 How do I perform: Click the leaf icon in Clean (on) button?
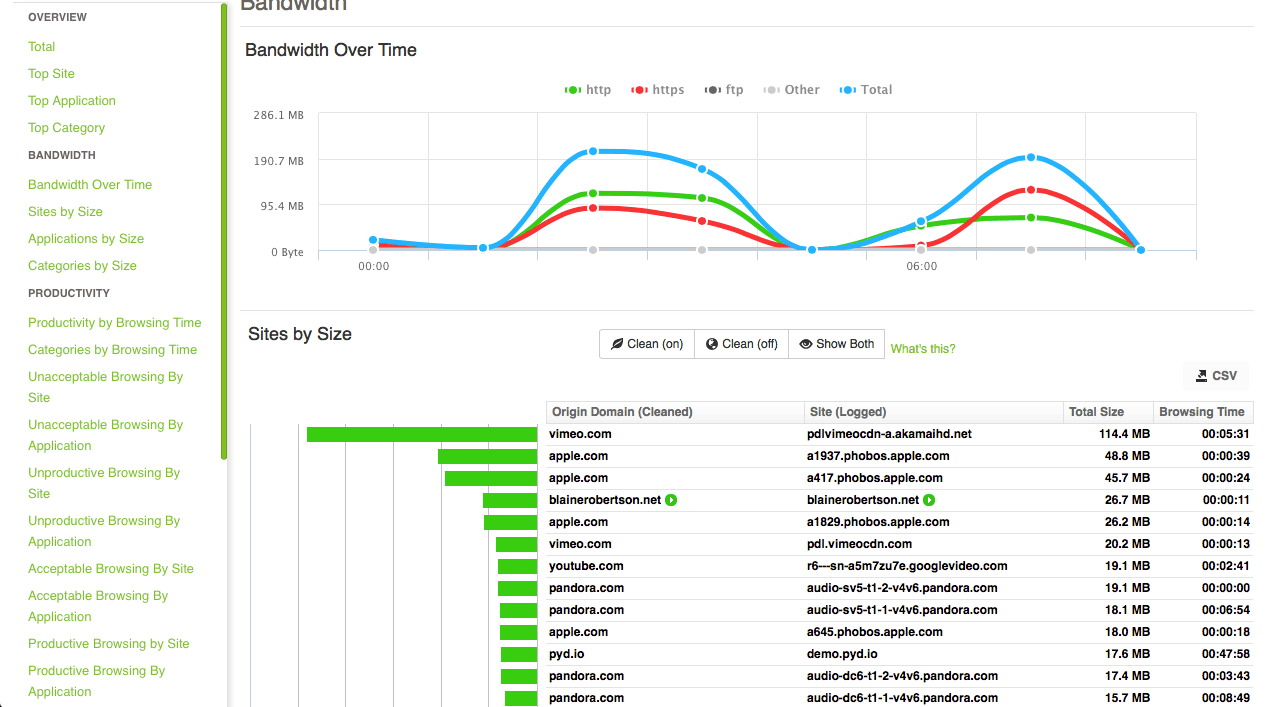pyautogui.click(x=617, y=344)
